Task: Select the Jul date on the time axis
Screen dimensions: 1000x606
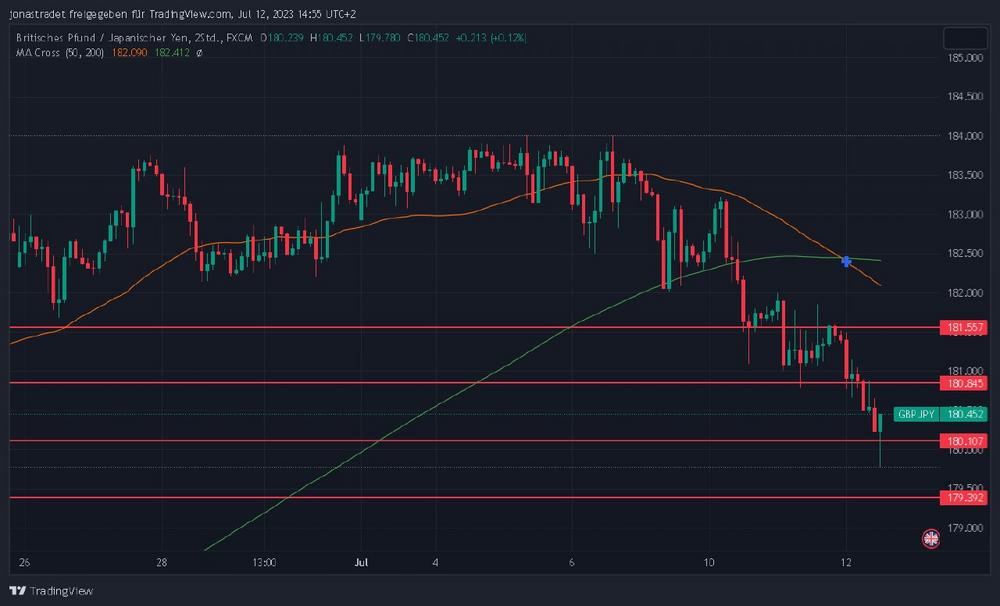Action: click(x=362, y=562)
